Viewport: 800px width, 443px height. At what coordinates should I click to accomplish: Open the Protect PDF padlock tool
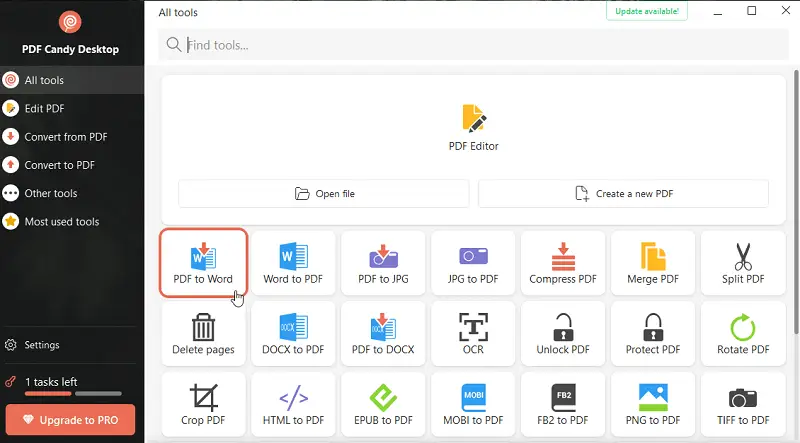coord(653,333)
